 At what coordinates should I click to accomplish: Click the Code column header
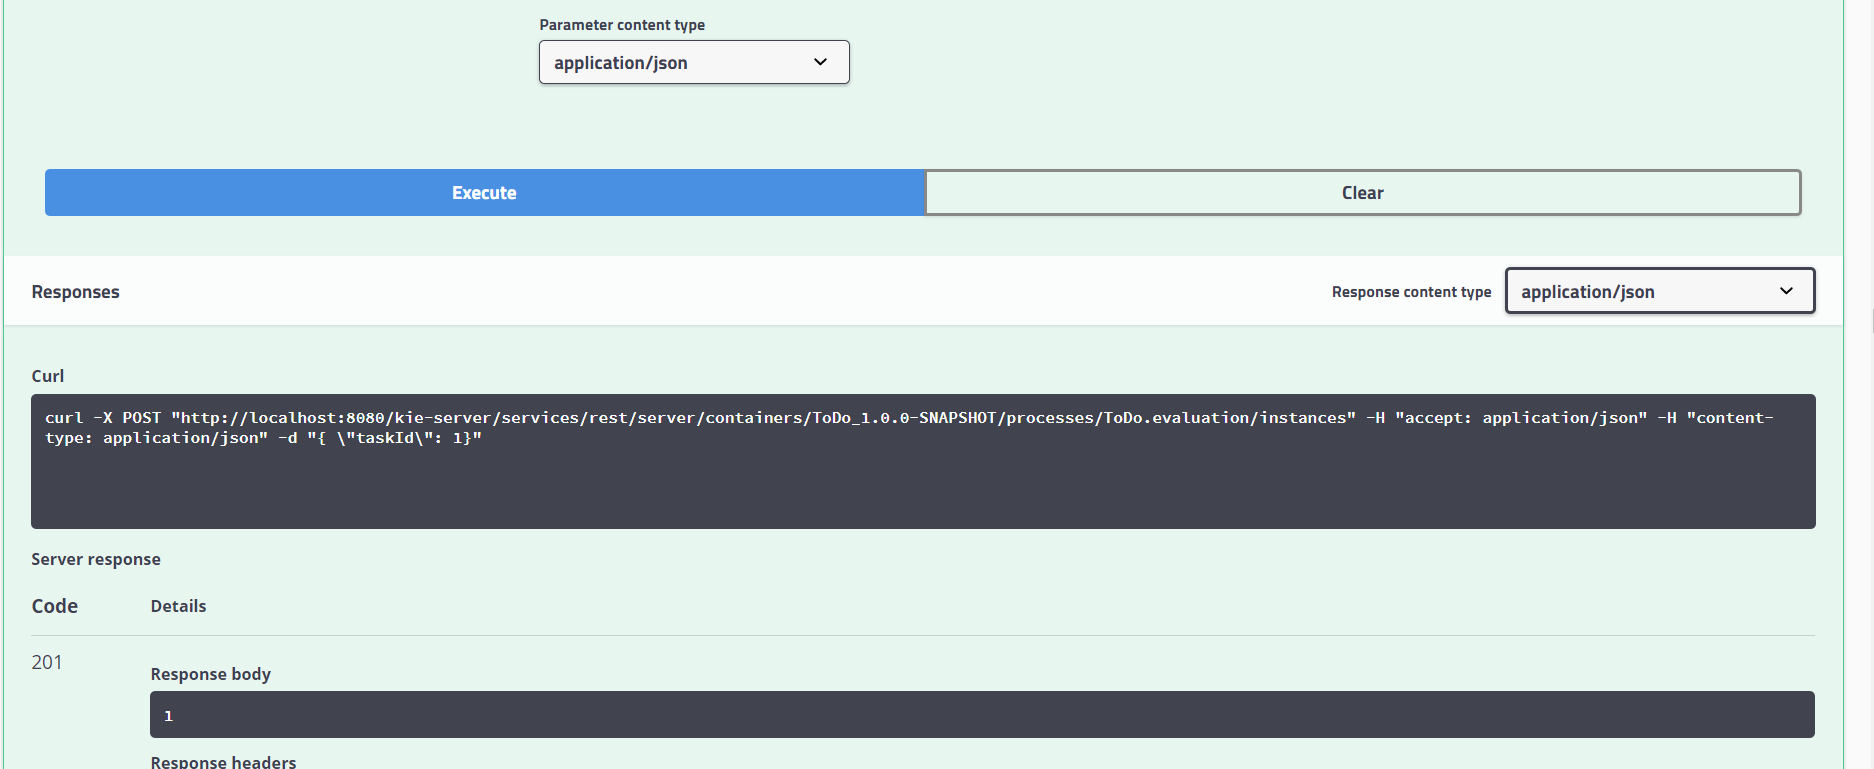click(54, 606)
